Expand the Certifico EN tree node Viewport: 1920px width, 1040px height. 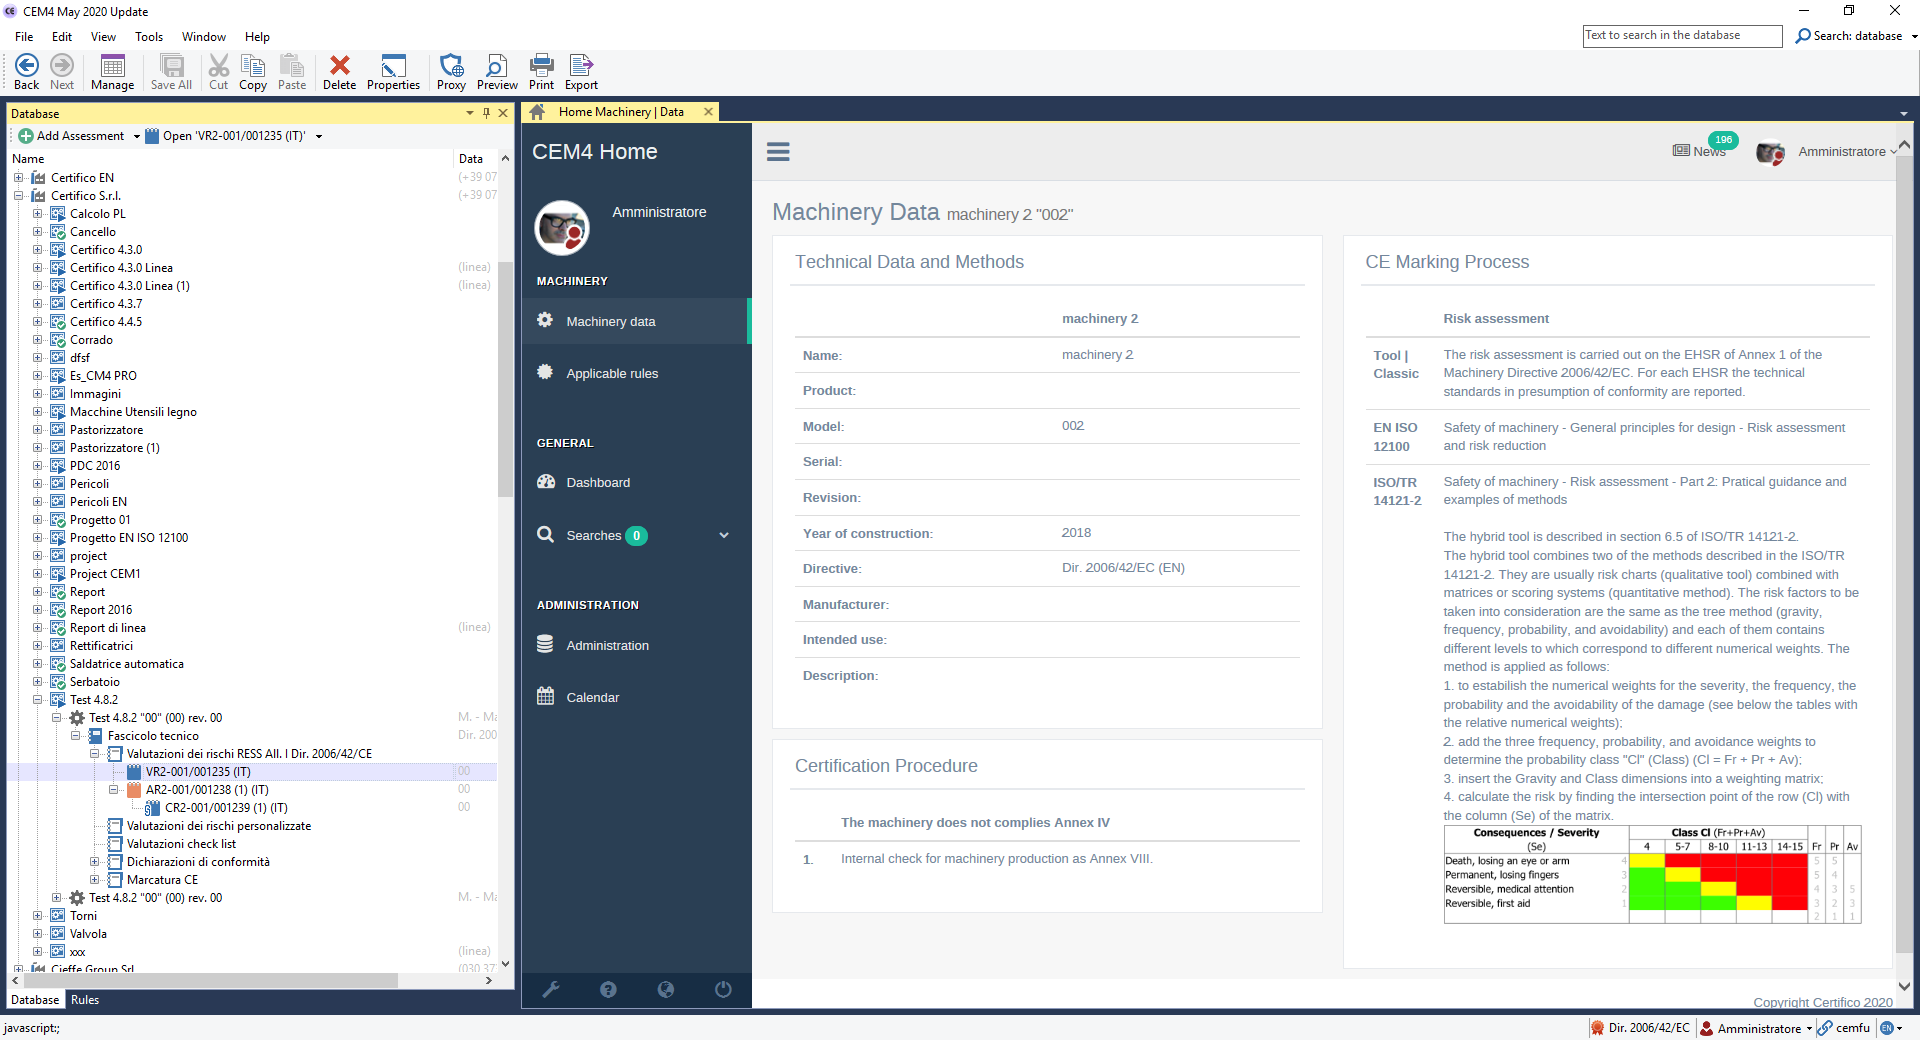point(18,178)
